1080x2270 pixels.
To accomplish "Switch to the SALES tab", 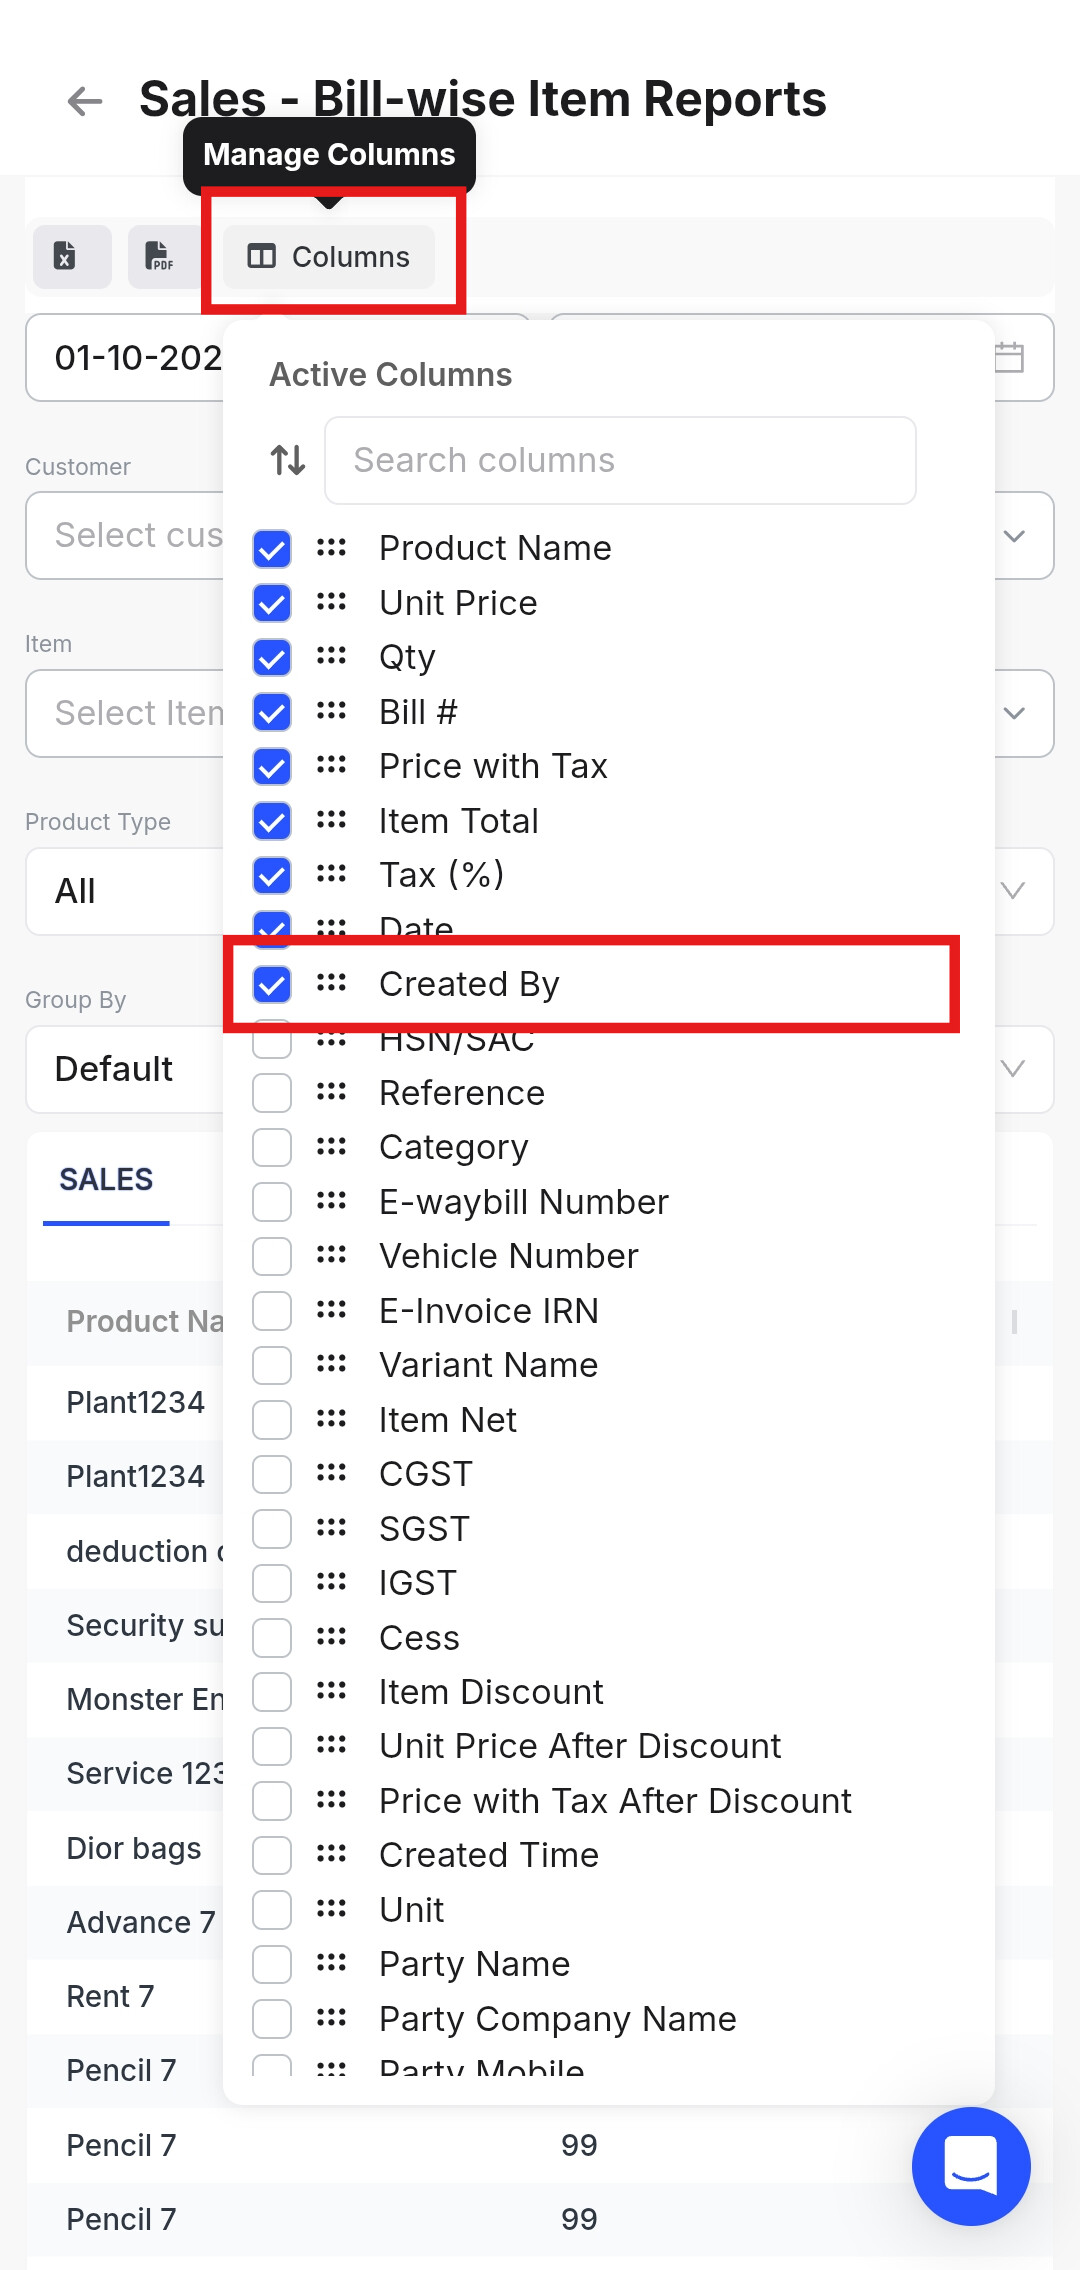I will [106, 1180].
